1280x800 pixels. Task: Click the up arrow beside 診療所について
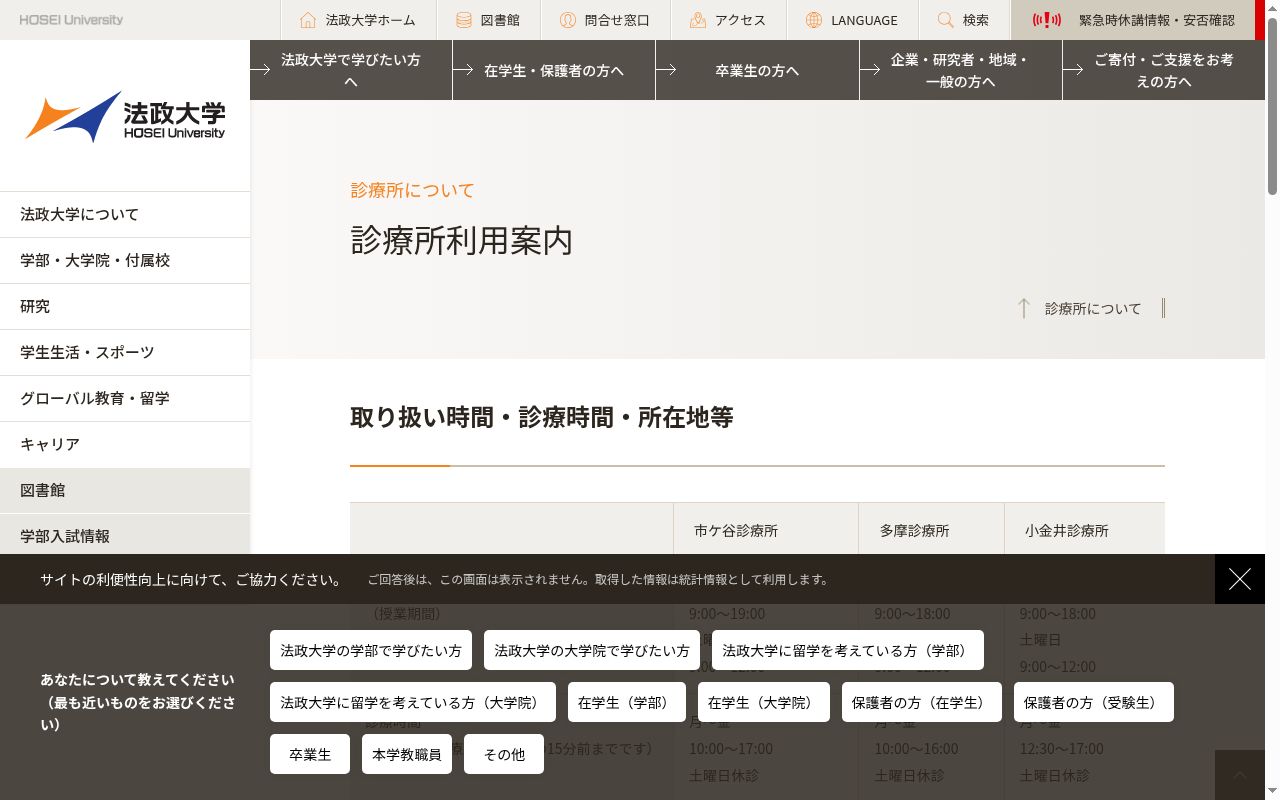(1023, 308)
